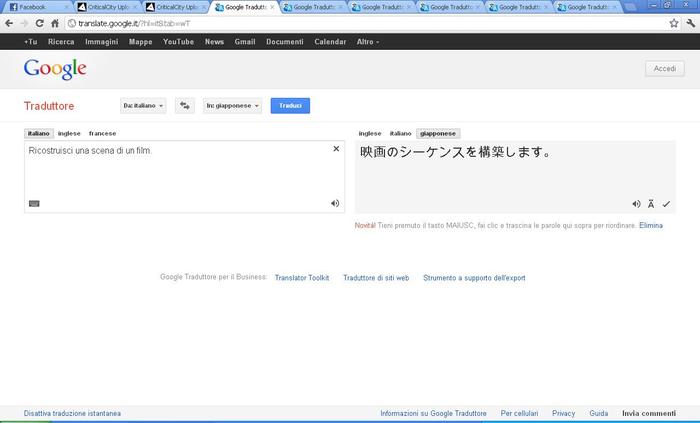Screen dimensions: 700x423
Task: Reload the page with refresh icon
Action: point(39,23)
